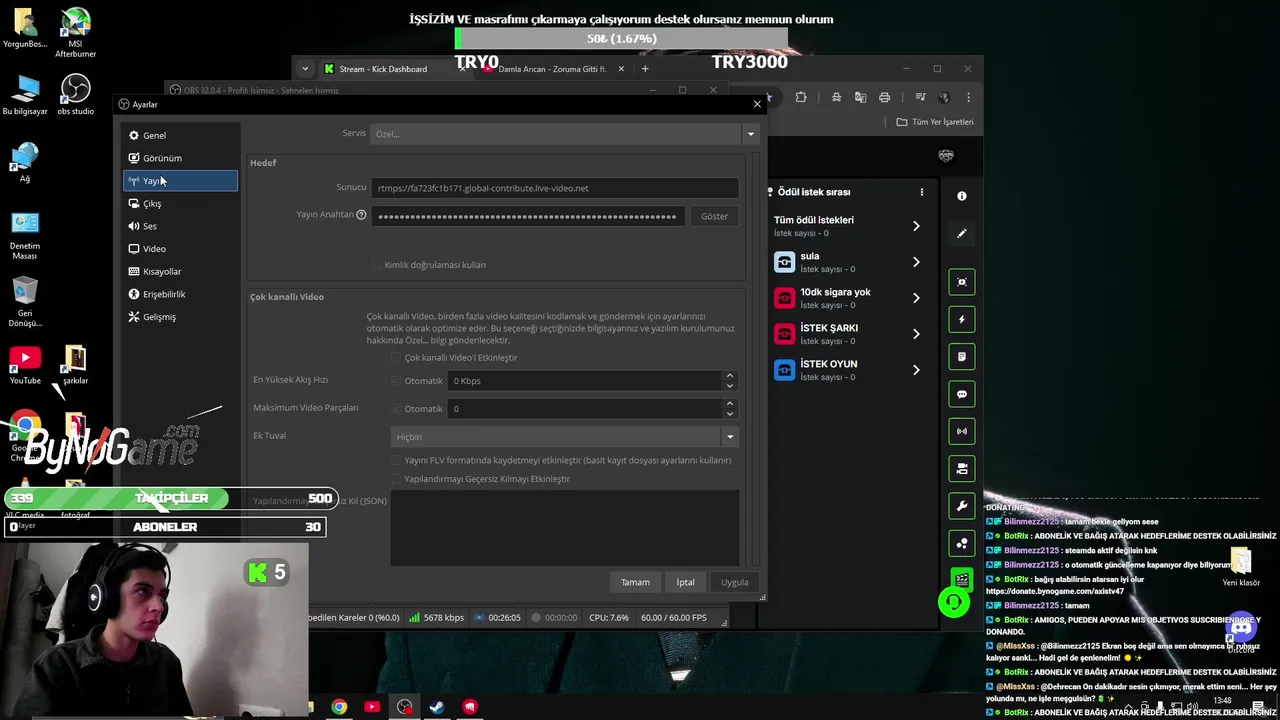This screenshot has width=1280, height=720.
Task: Increase the Maksimum Video Parçaları value
Action: 730,404
